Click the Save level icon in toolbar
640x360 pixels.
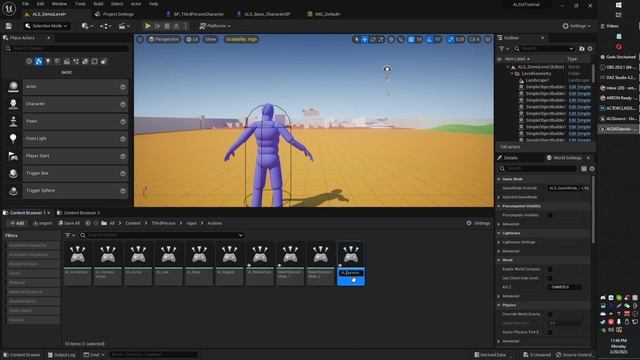pos(9,26)
